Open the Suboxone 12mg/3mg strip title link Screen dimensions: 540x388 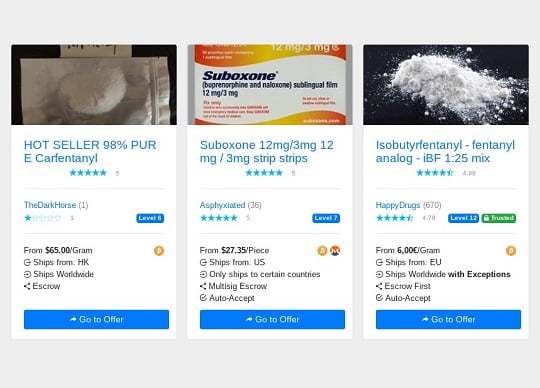tap(267, 151)
